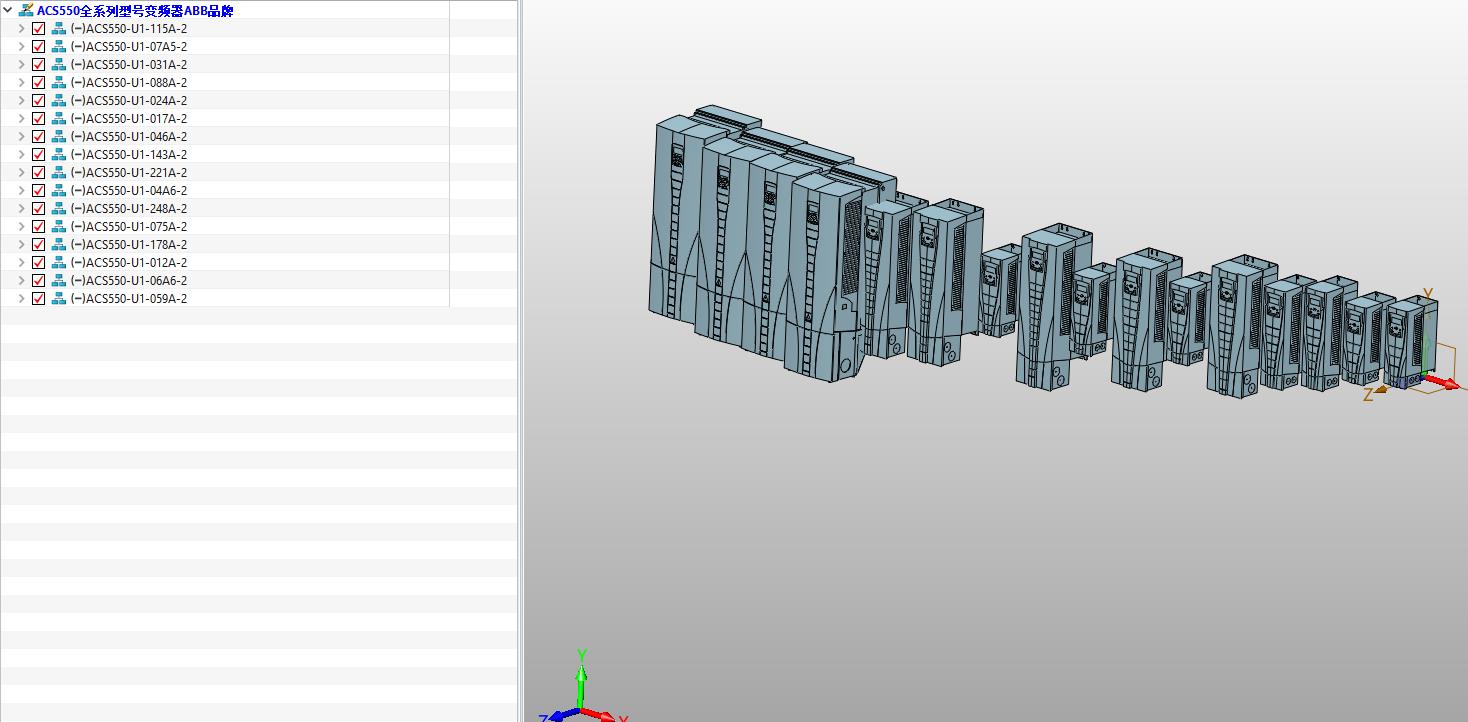Open the ACS550-U1-024A-2 subtree
1468x722 pixels.
pyautogui.click(x=21, y=101)
